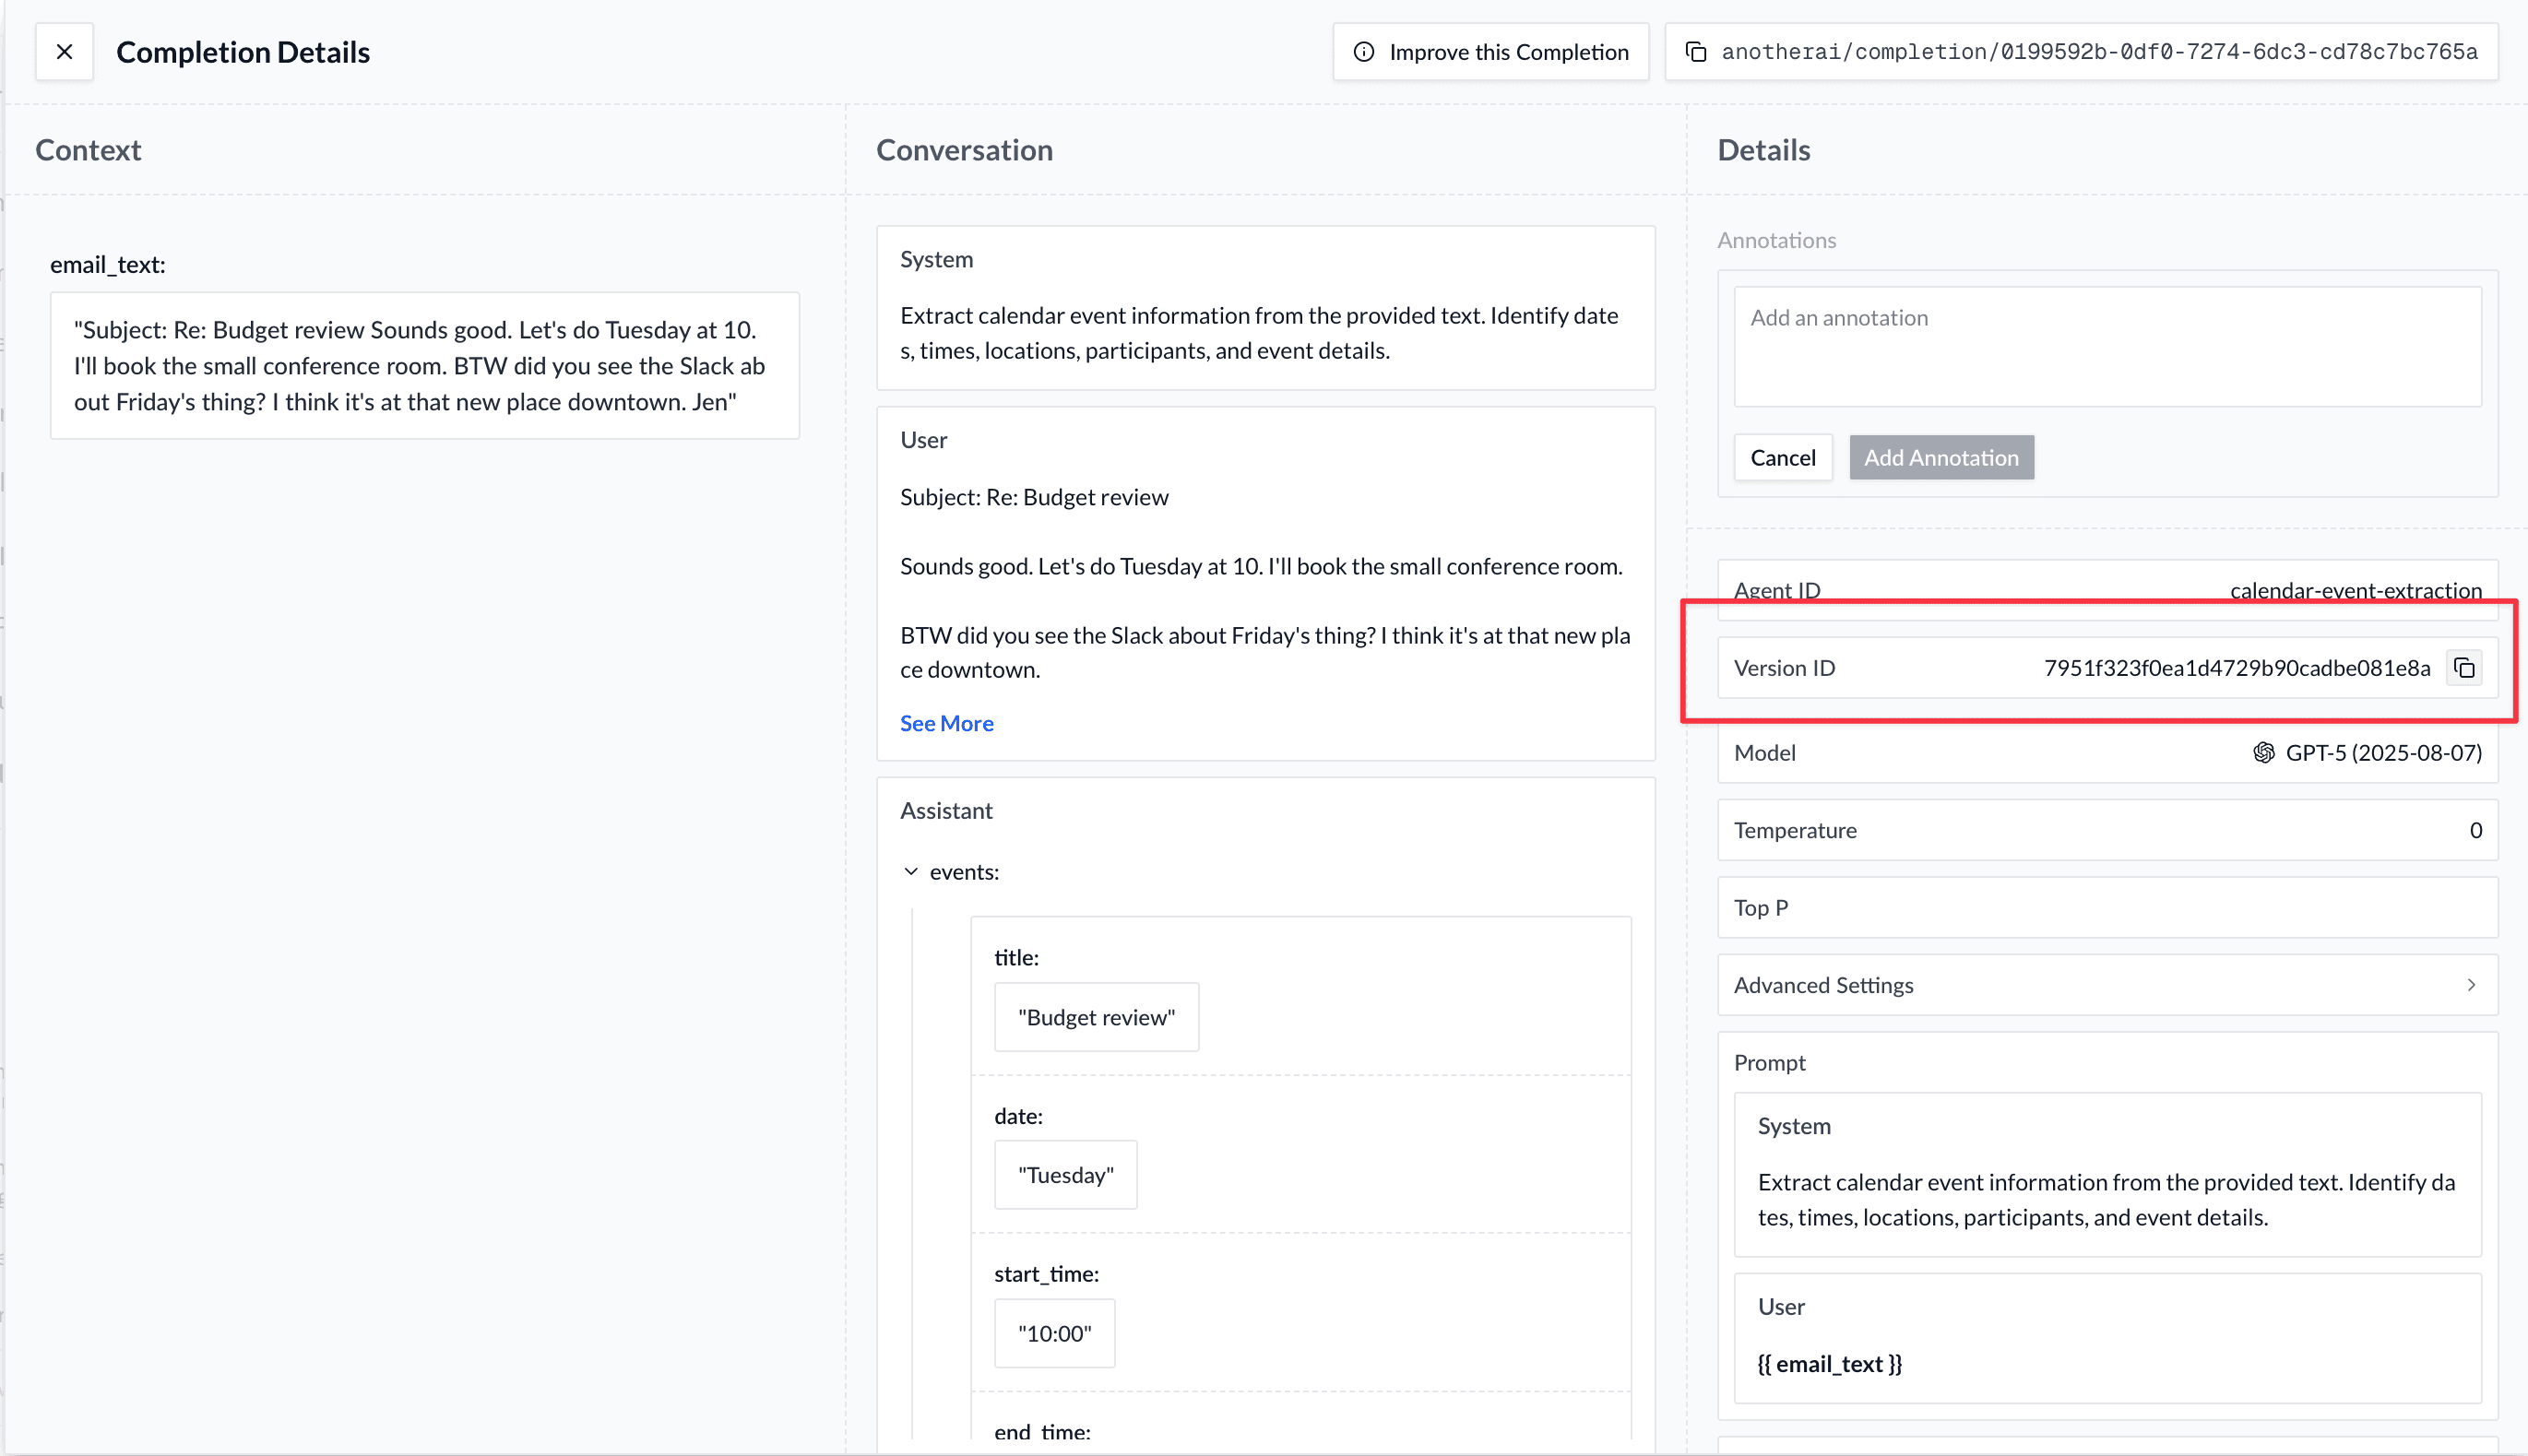Screen dimensions: 2528x1456
Task: Click the Temperature value showing 0
Action: [x=2476, y=830]
